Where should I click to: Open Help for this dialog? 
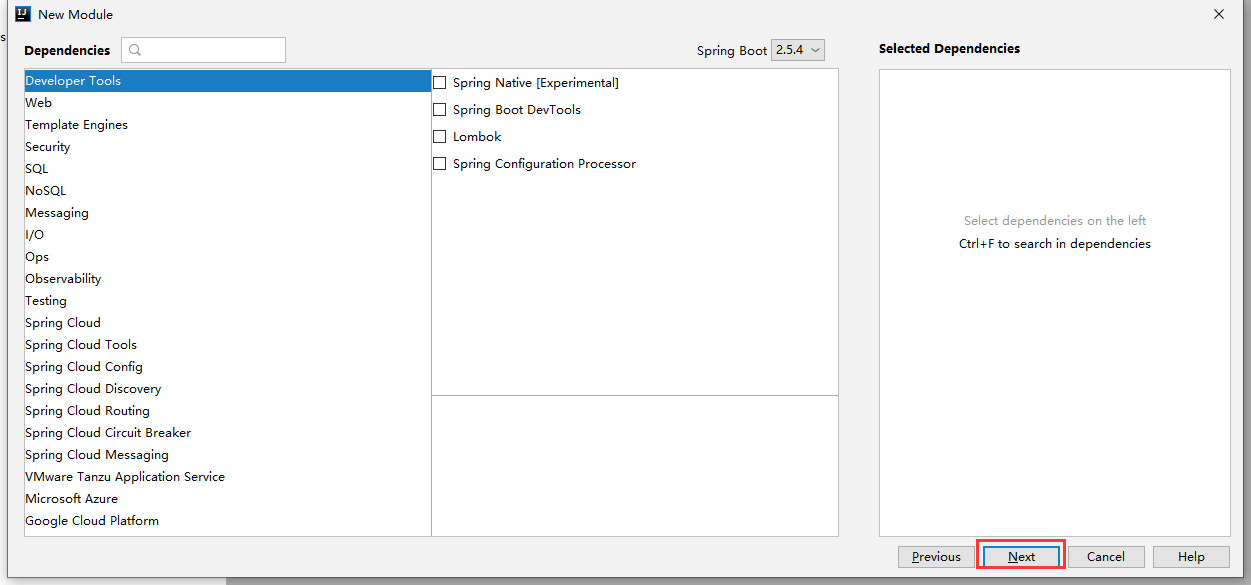point(1191,557)
